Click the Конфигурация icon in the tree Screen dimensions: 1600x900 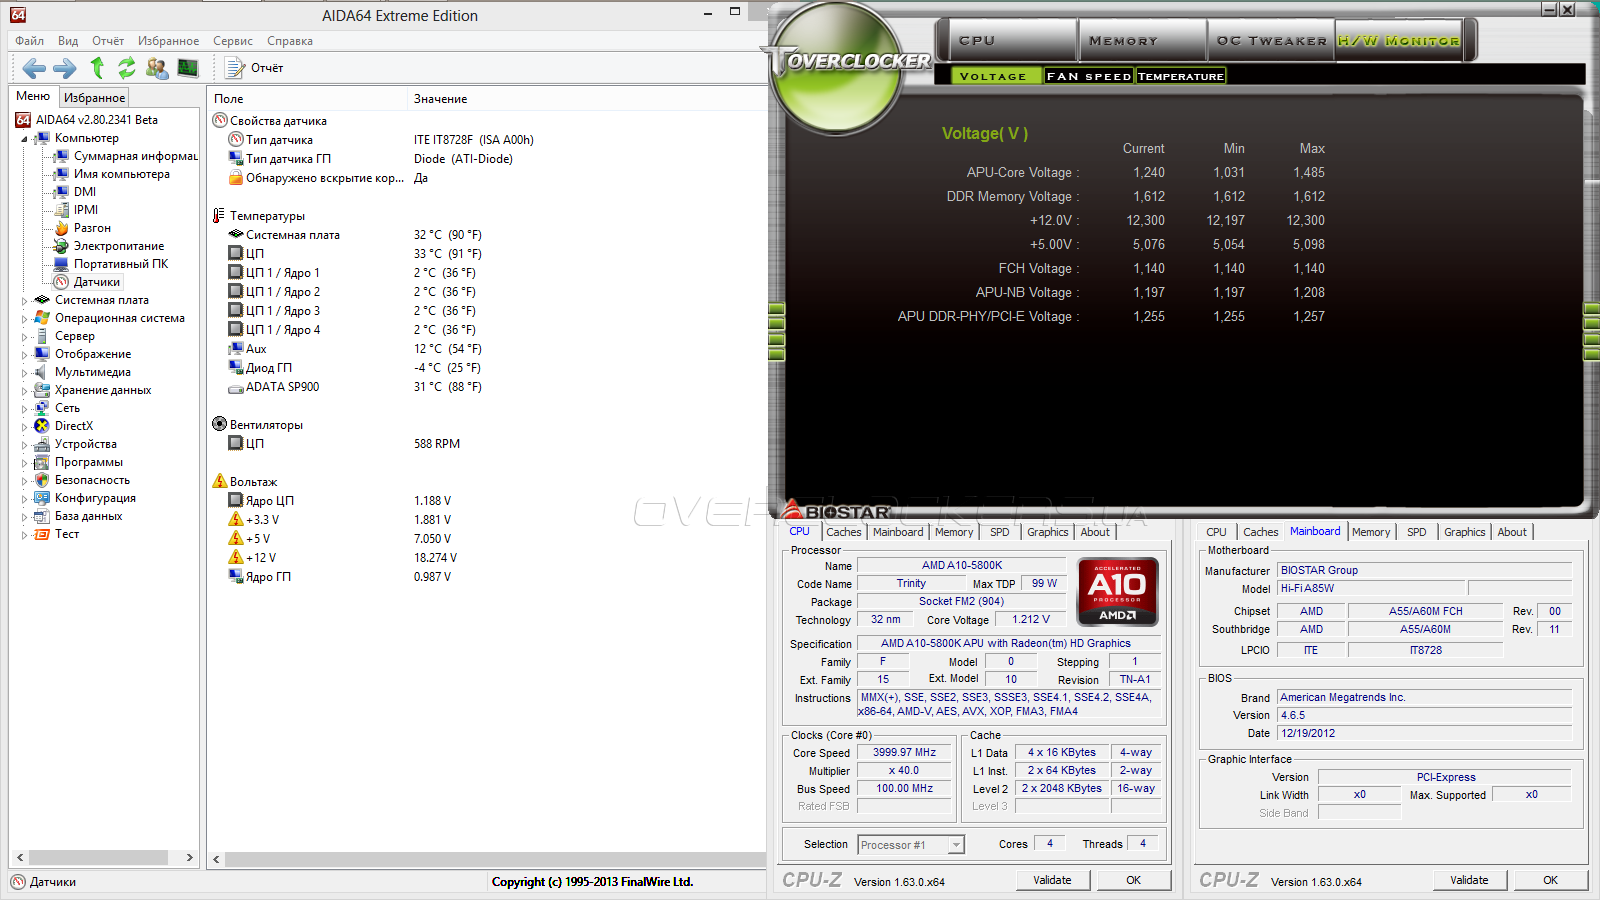click(x=42, y=498)
